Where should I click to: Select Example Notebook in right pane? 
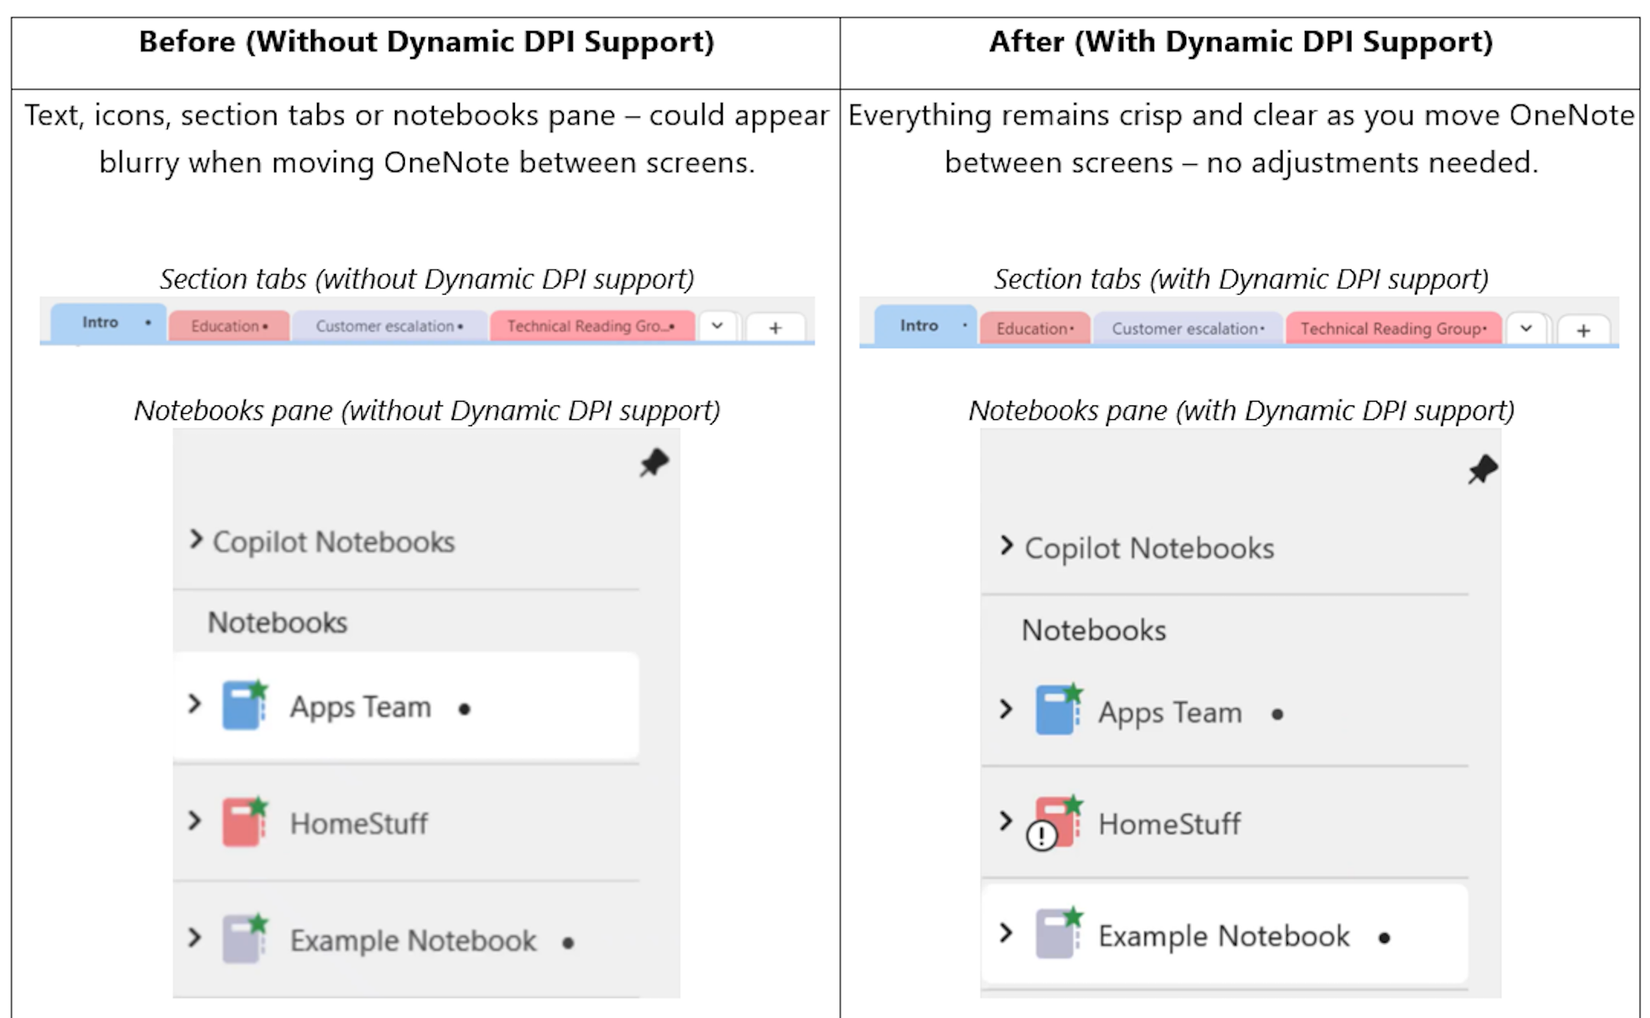coord(1223,936)
